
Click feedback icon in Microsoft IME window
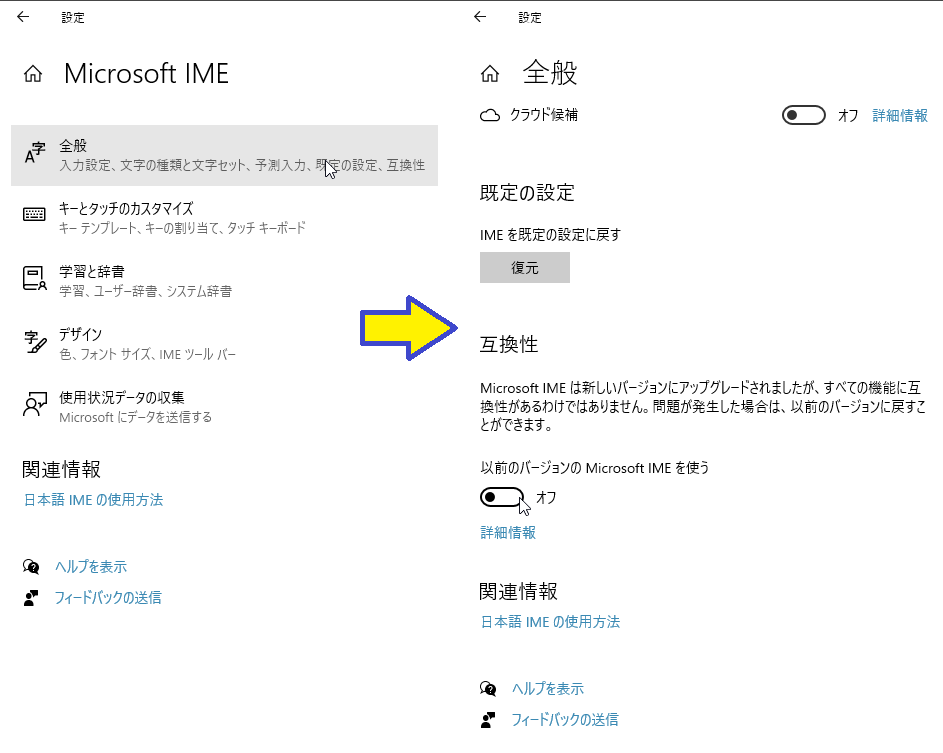pyautogui.click(x=31, y=598)
